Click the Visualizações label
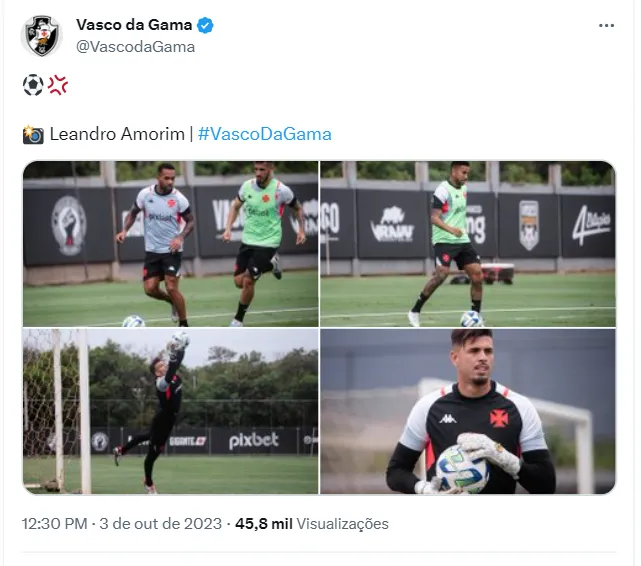 pos(342,523)
